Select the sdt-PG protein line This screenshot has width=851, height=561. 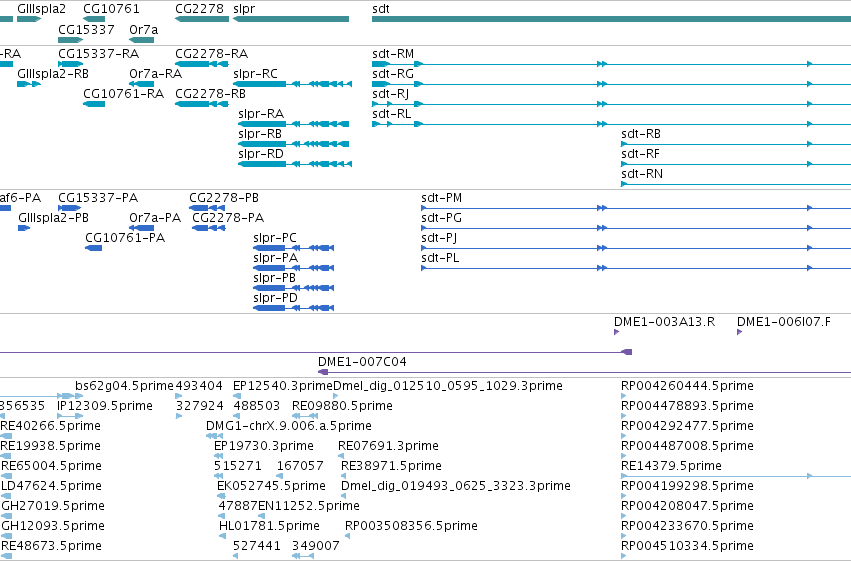[x=636, y=228]
